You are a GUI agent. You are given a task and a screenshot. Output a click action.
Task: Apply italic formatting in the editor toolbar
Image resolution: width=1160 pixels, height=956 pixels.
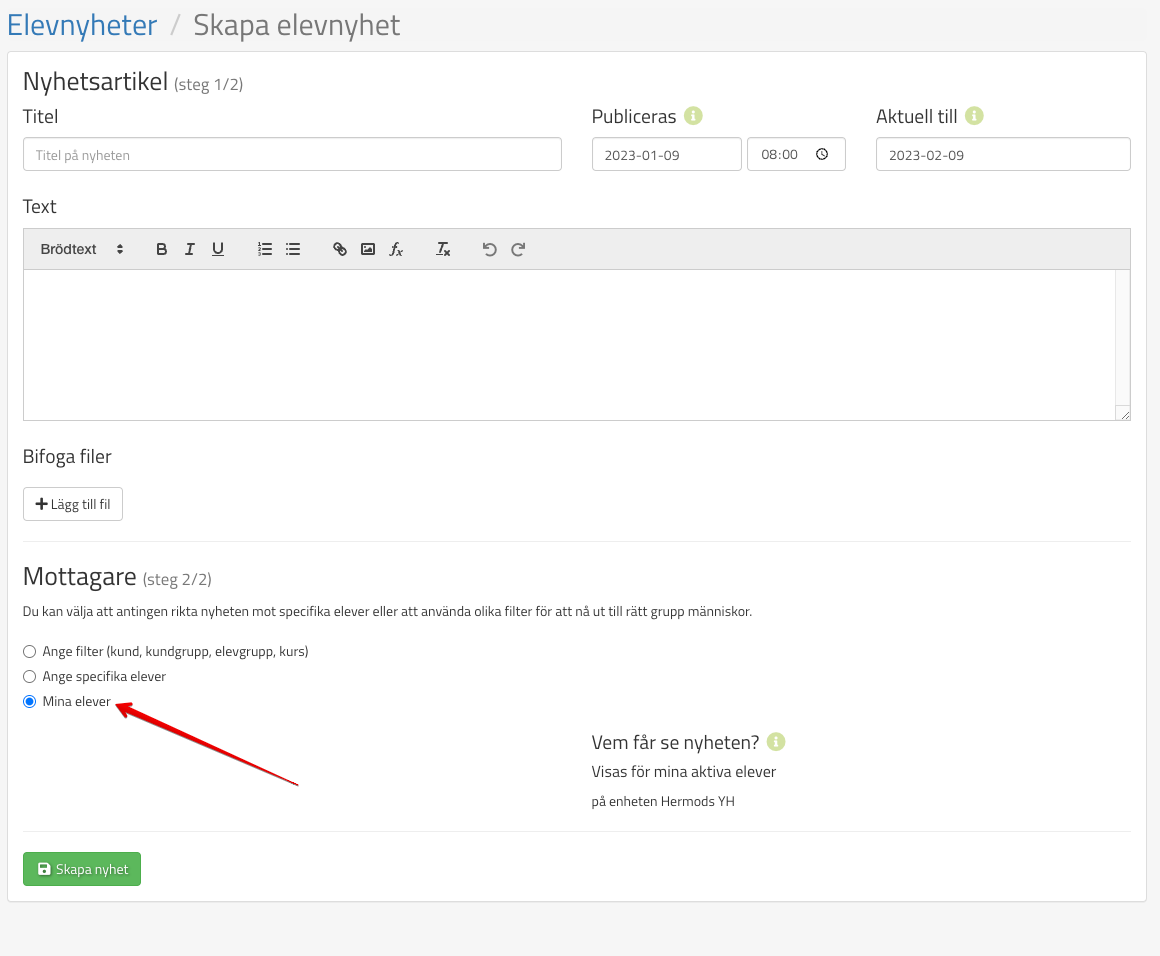pyautogui.click(x=190, y=249)
